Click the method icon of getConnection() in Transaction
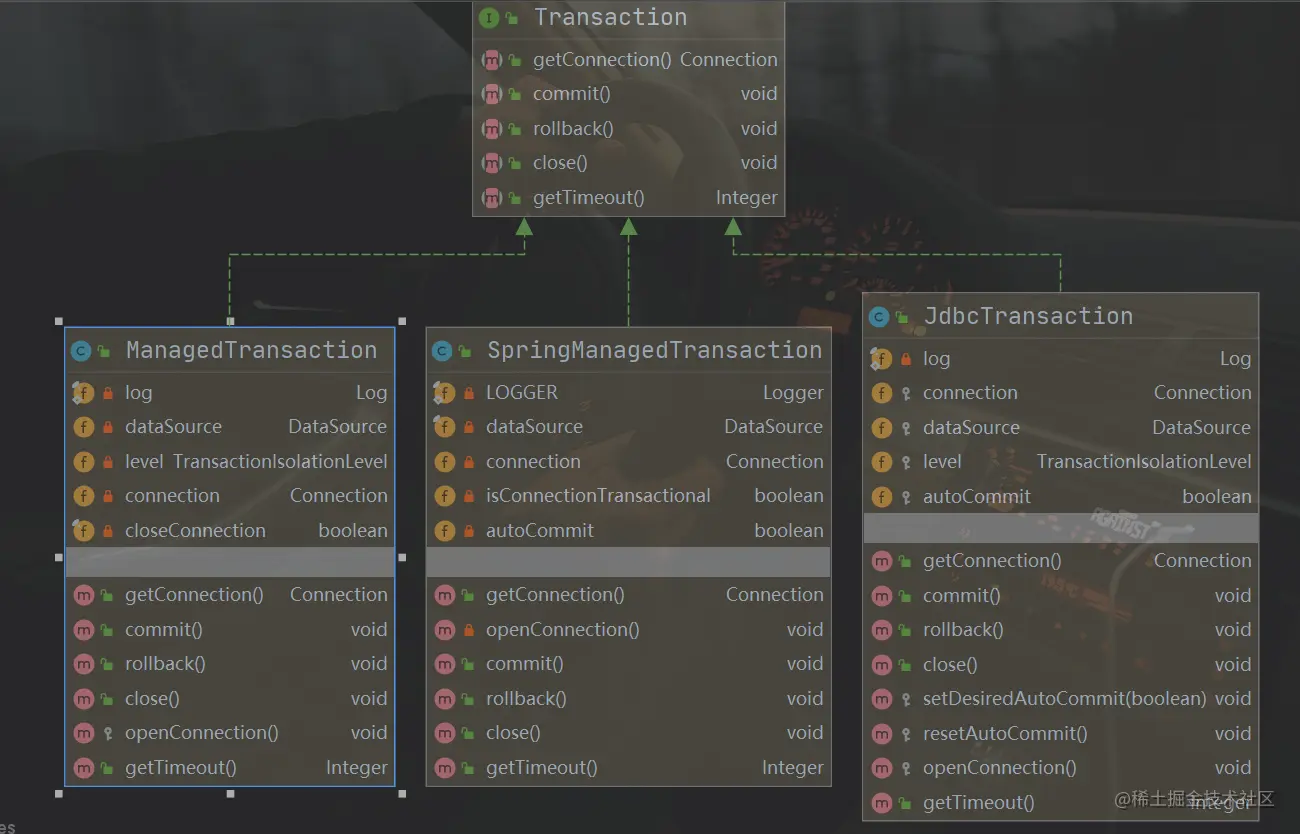The width and height of the screenshot is (1300, 834). 491,60
